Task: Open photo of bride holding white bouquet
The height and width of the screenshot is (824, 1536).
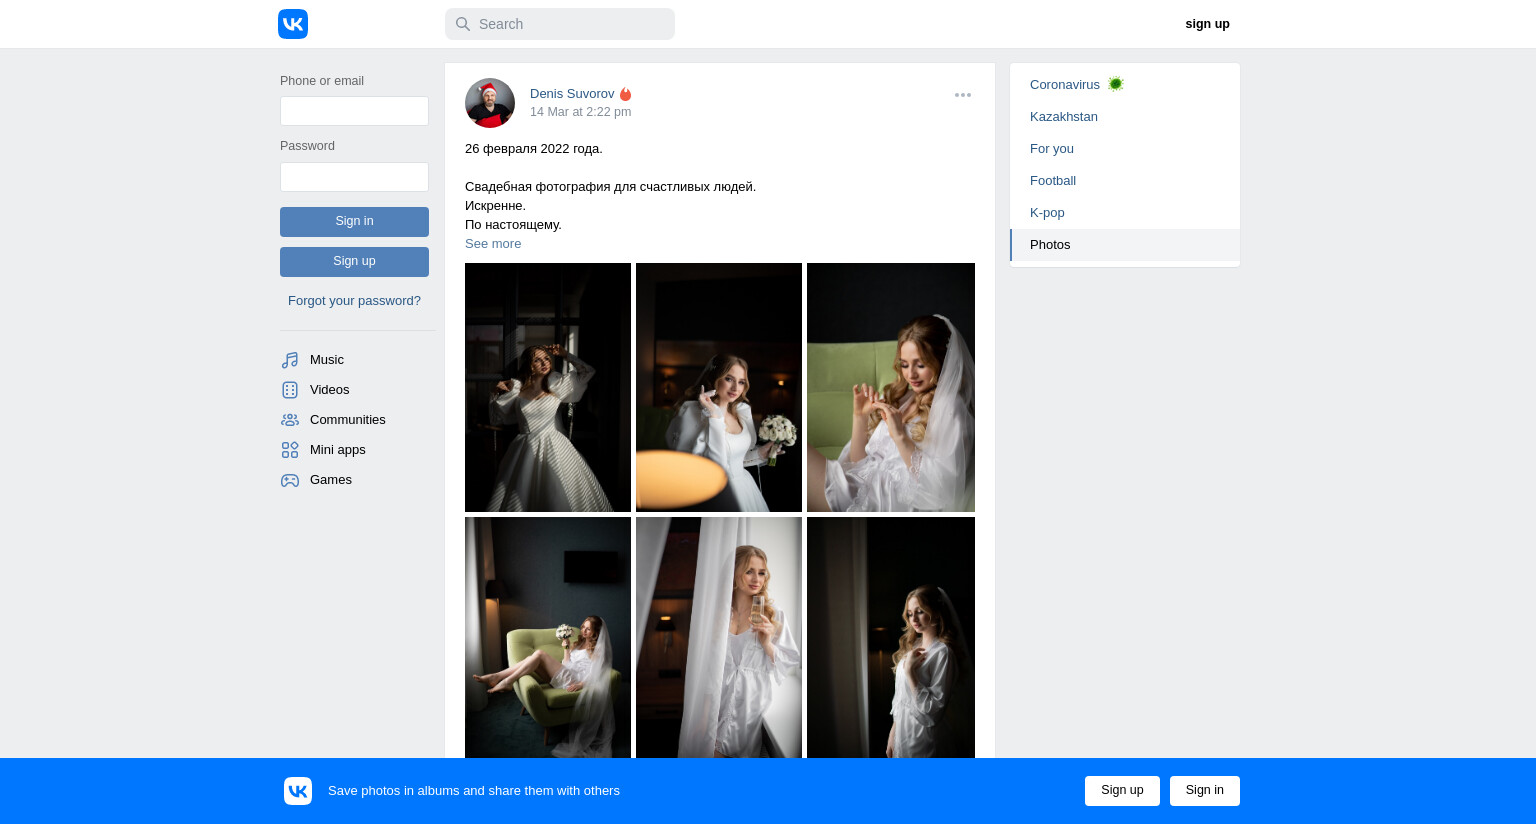Action: click(719, 388)
